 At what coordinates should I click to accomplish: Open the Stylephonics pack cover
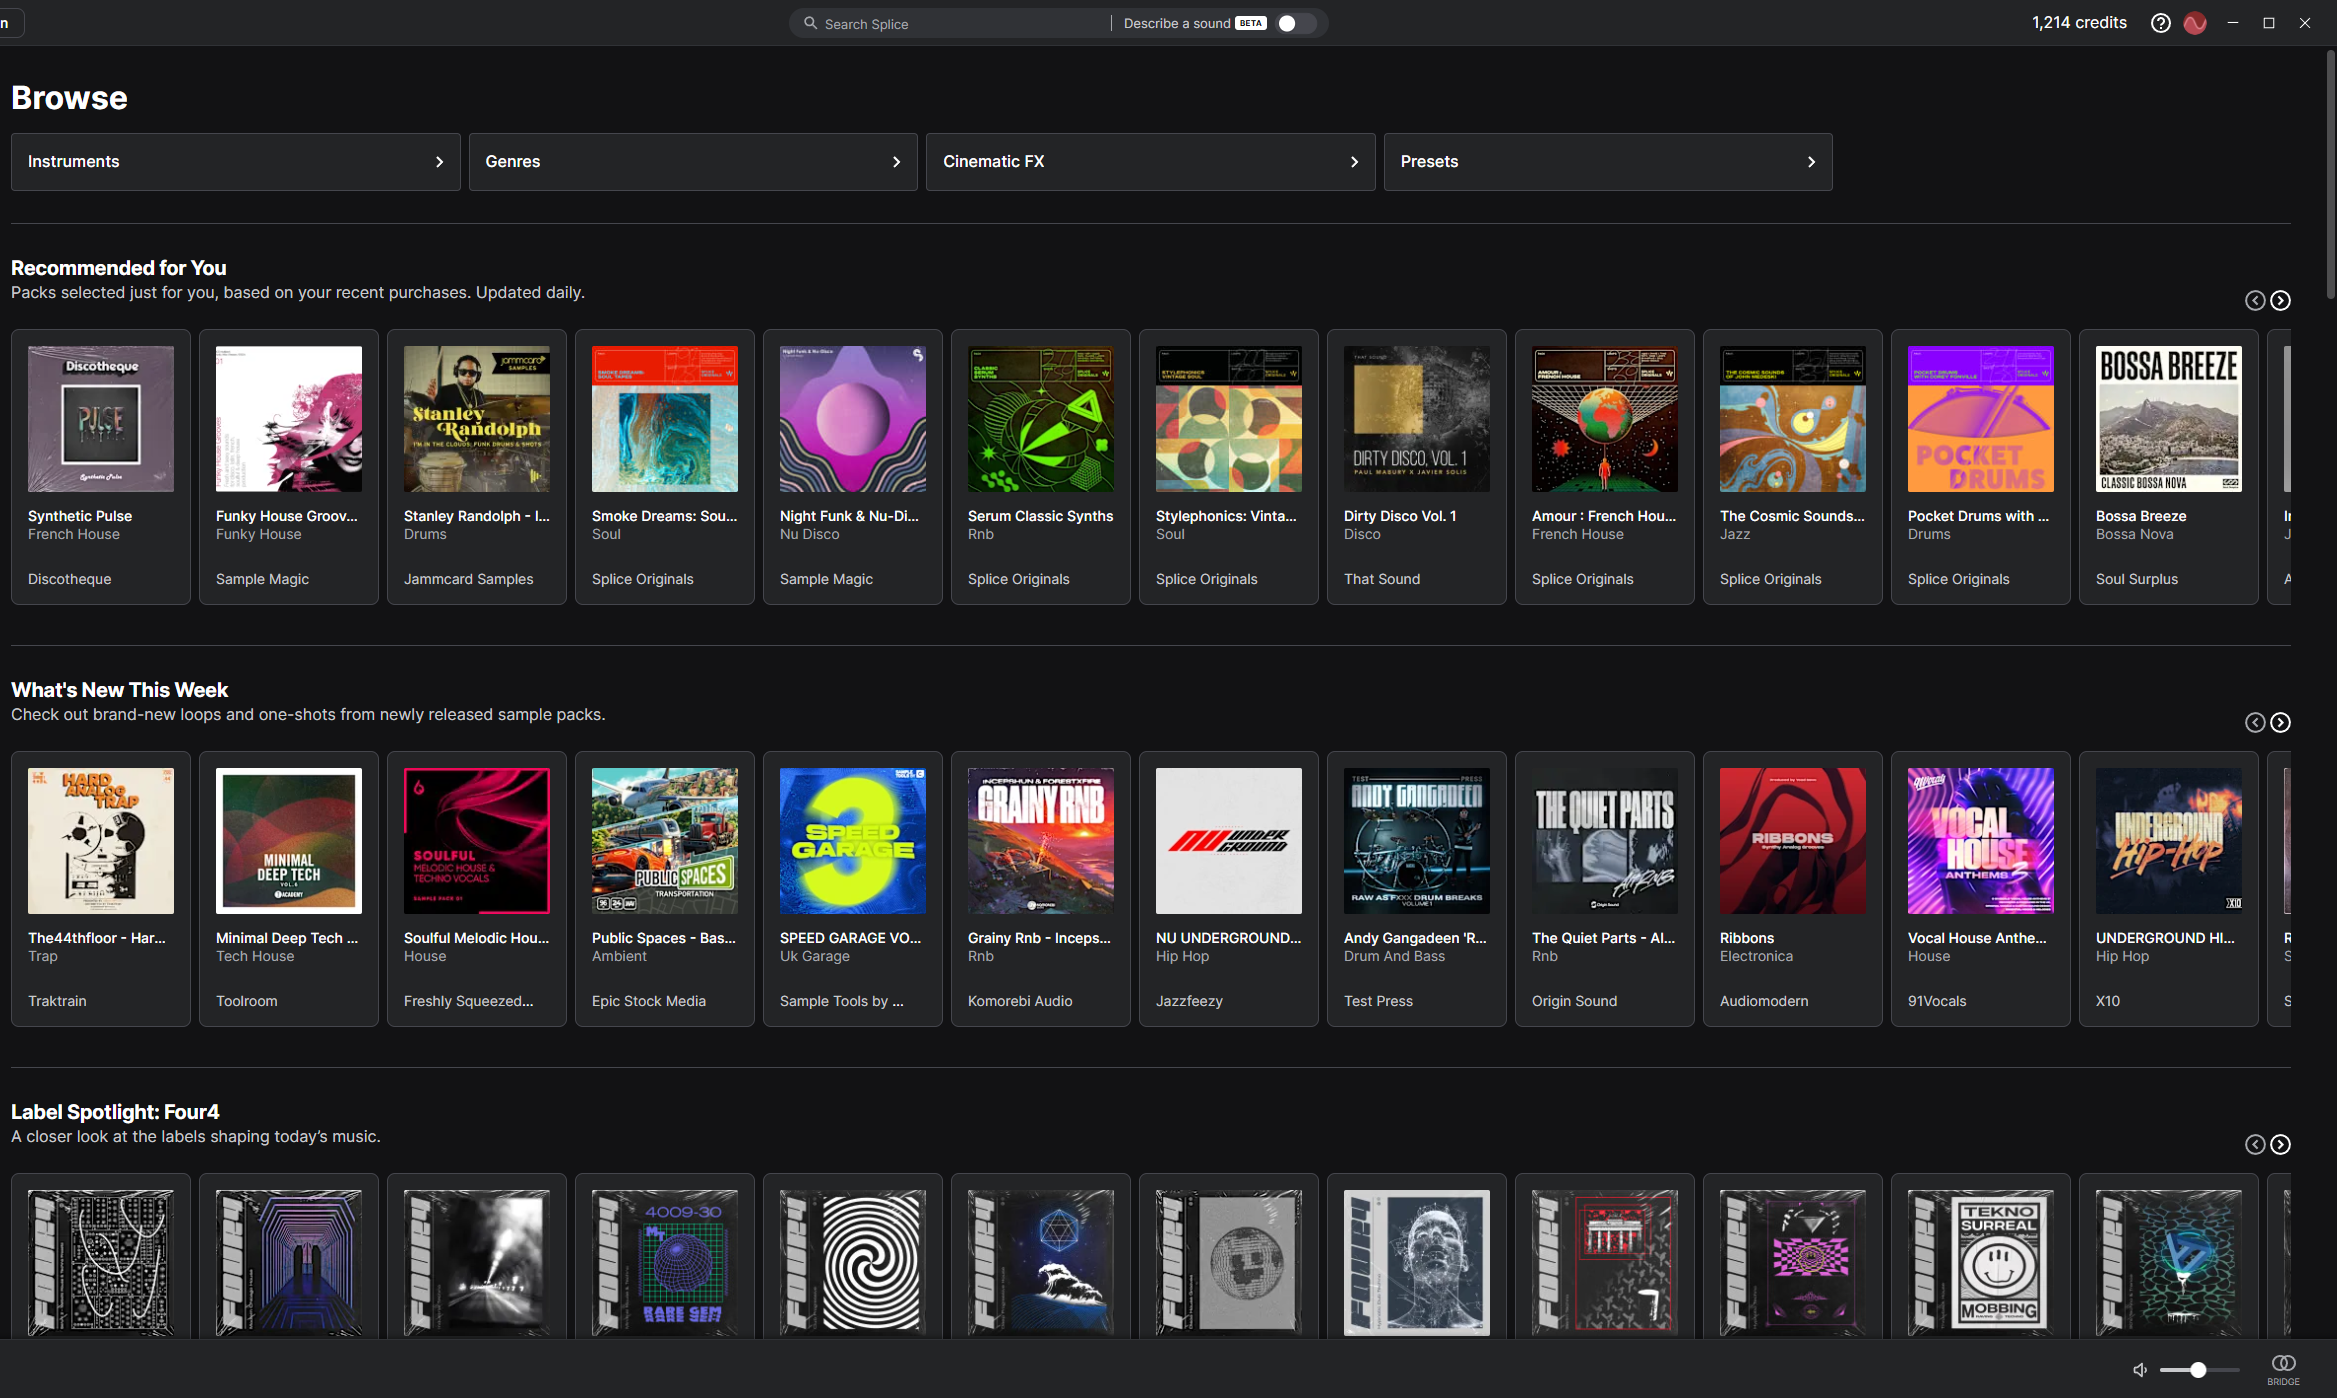pos(1229,419)
